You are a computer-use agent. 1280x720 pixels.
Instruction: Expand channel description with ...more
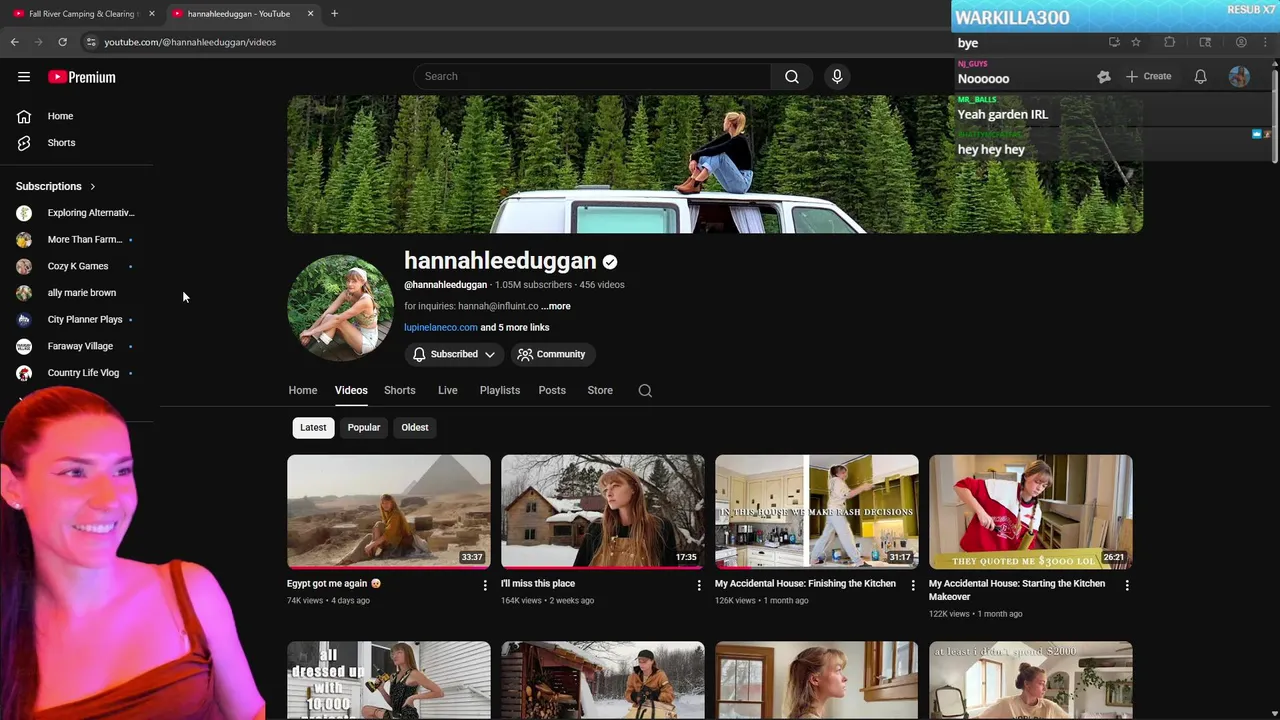(556, 306)
